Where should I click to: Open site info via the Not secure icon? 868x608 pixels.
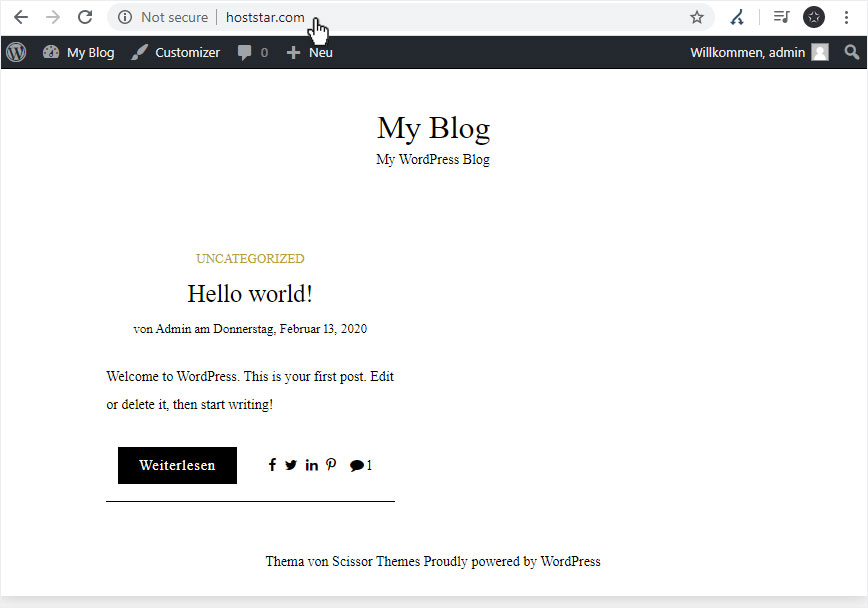(x=125, y=17)
